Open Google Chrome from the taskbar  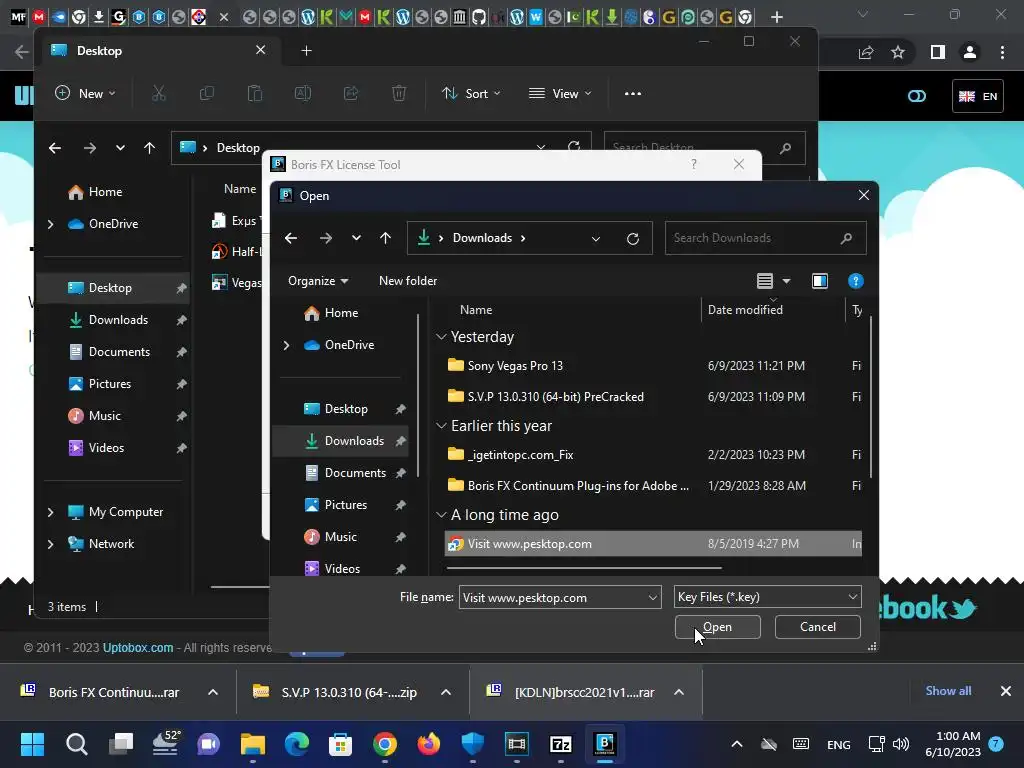point(385,744)
